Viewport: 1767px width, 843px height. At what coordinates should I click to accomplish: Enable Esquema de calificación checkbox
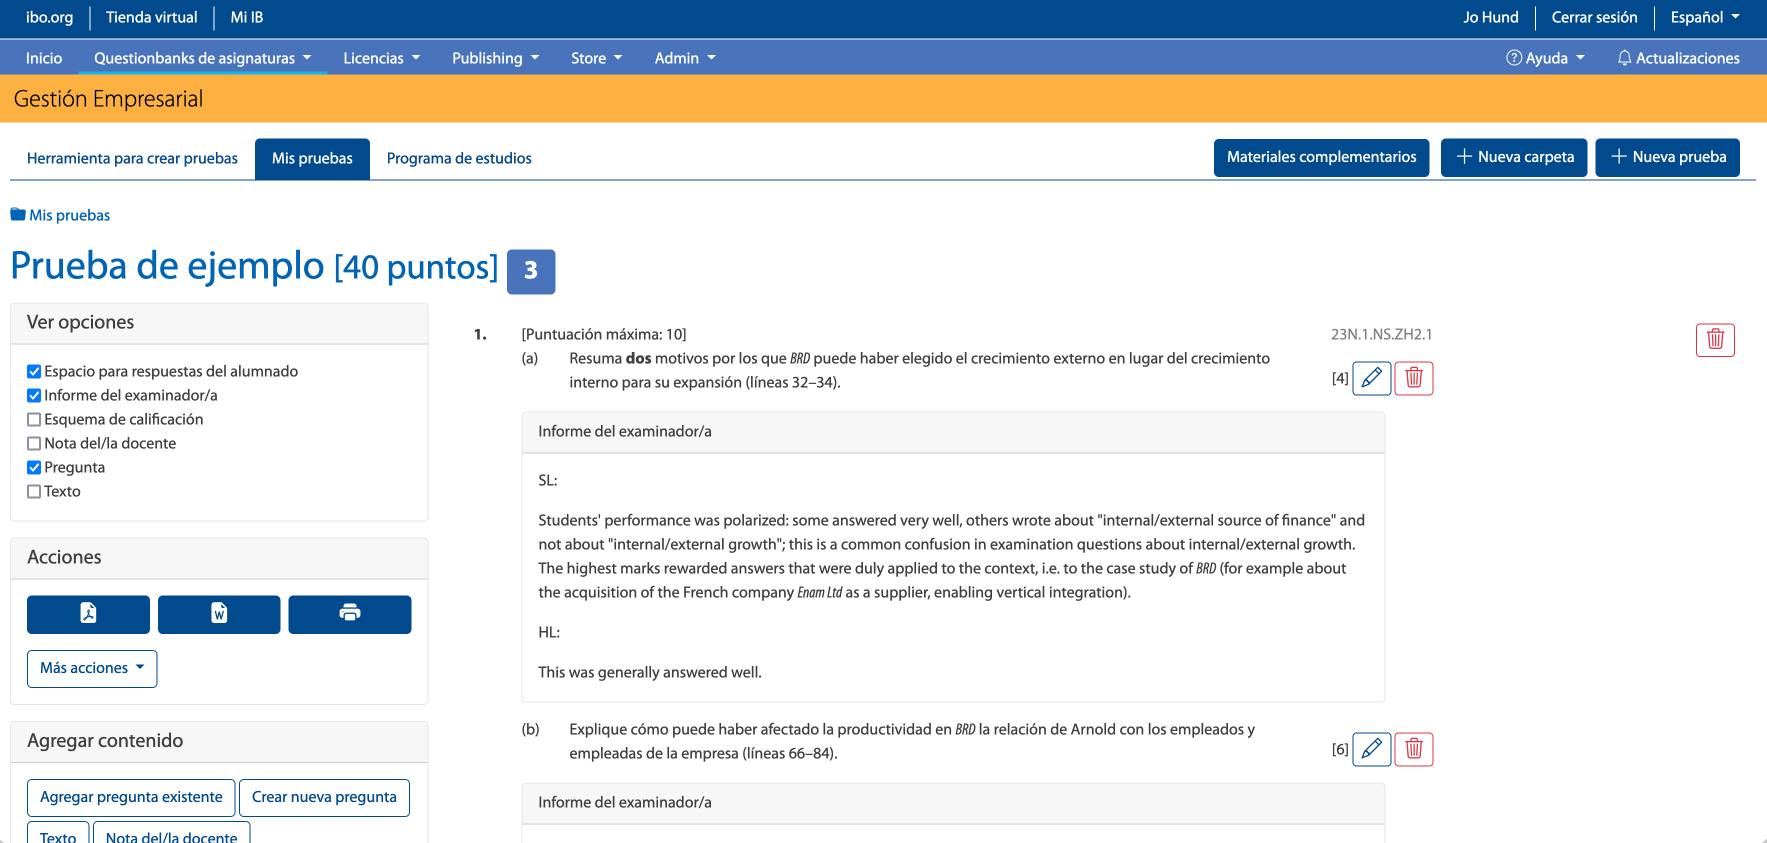pos(34,420)
